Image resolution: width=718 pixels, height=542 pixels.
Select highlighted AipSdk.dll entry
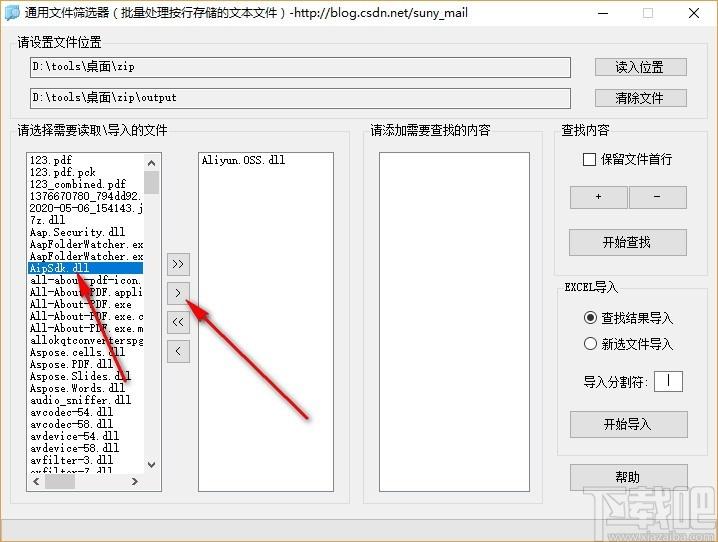pyautogui.click(x=86, y=268)
